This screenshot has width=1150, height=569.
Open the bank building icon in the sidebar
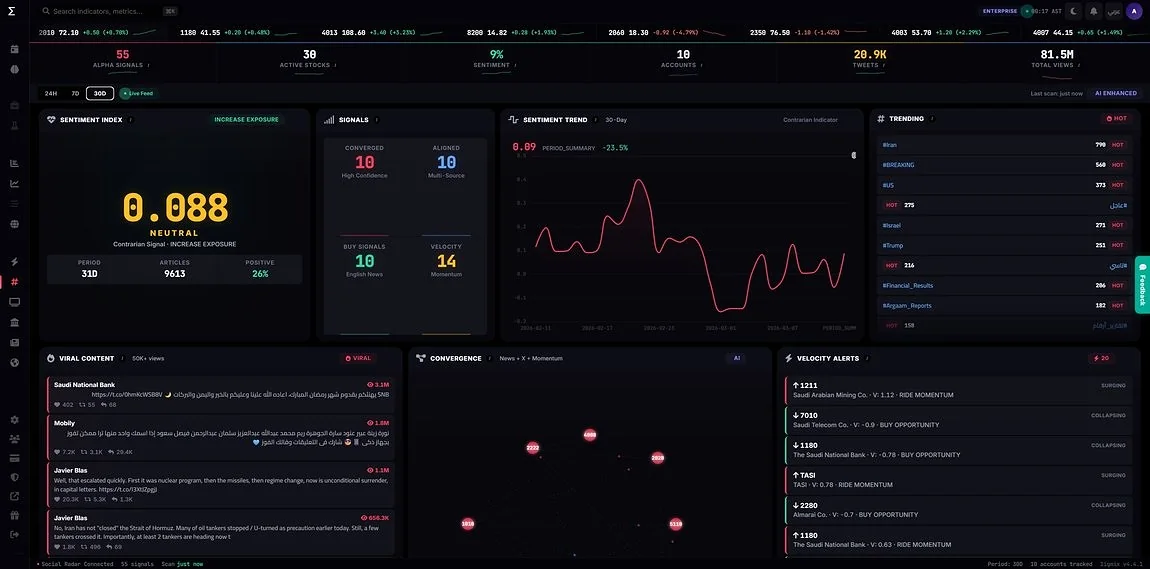(15, 322)
